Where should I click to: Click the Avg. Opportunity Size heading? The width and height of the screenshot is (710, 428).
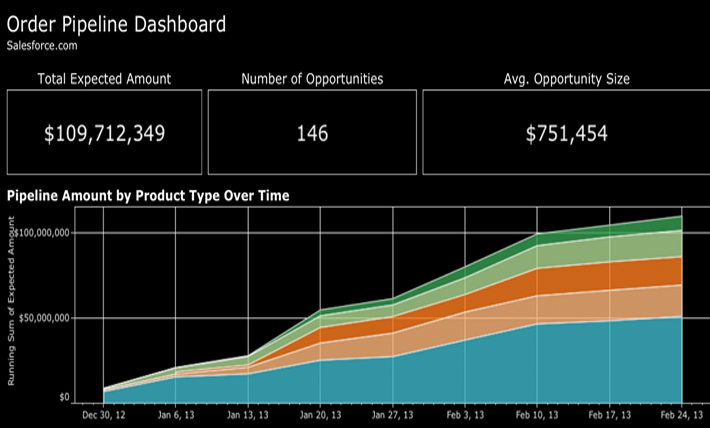tap(566, 79)
